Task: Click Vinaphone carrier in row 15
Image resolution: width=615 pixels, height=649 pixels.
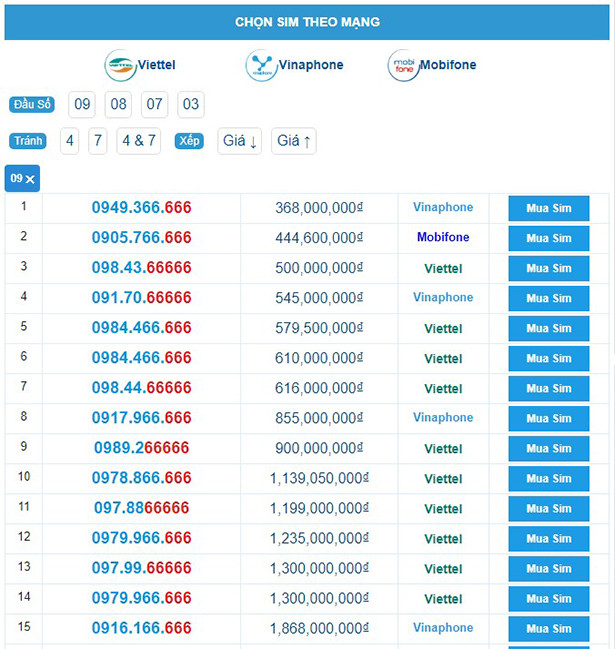Action: [443, 627]
